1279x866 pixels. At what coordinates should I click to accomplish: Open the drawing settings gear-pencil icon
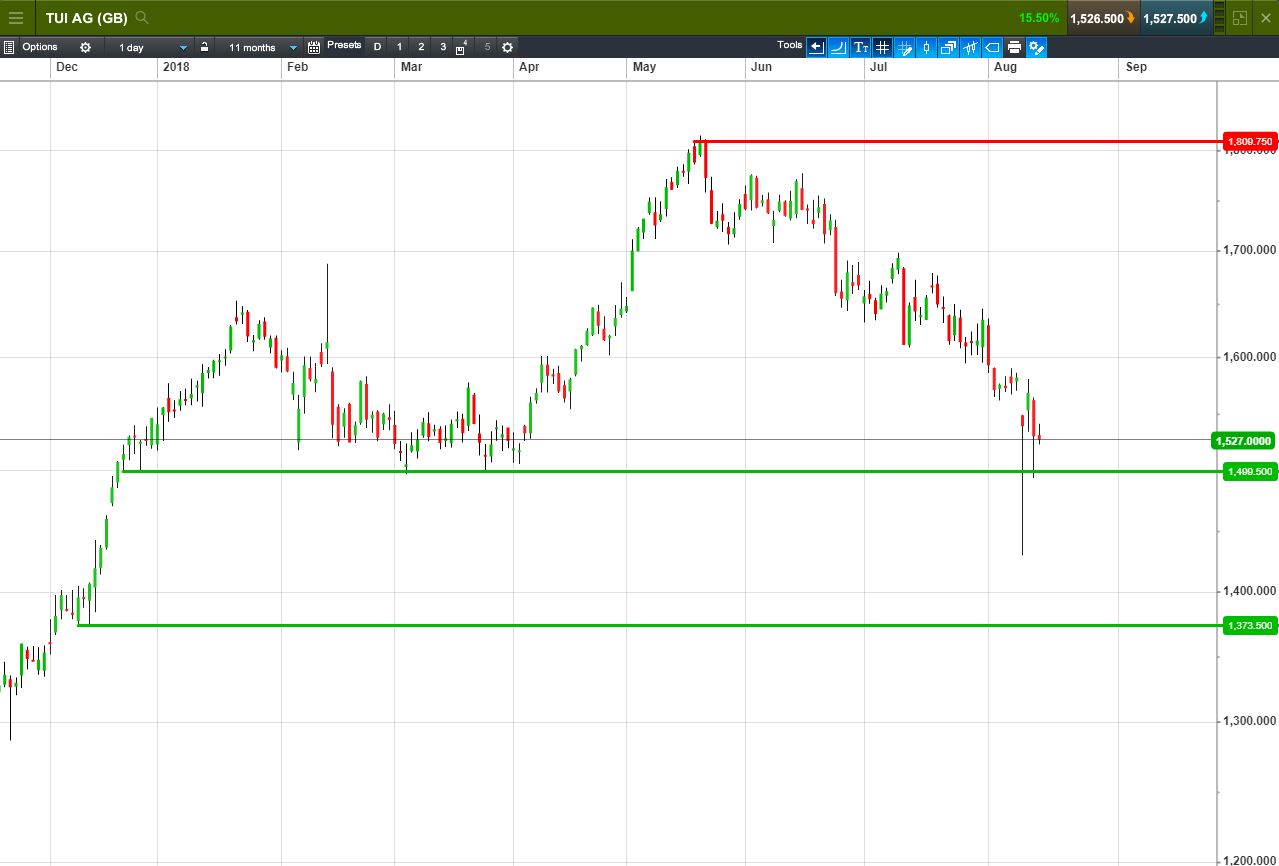[1036, 47]
